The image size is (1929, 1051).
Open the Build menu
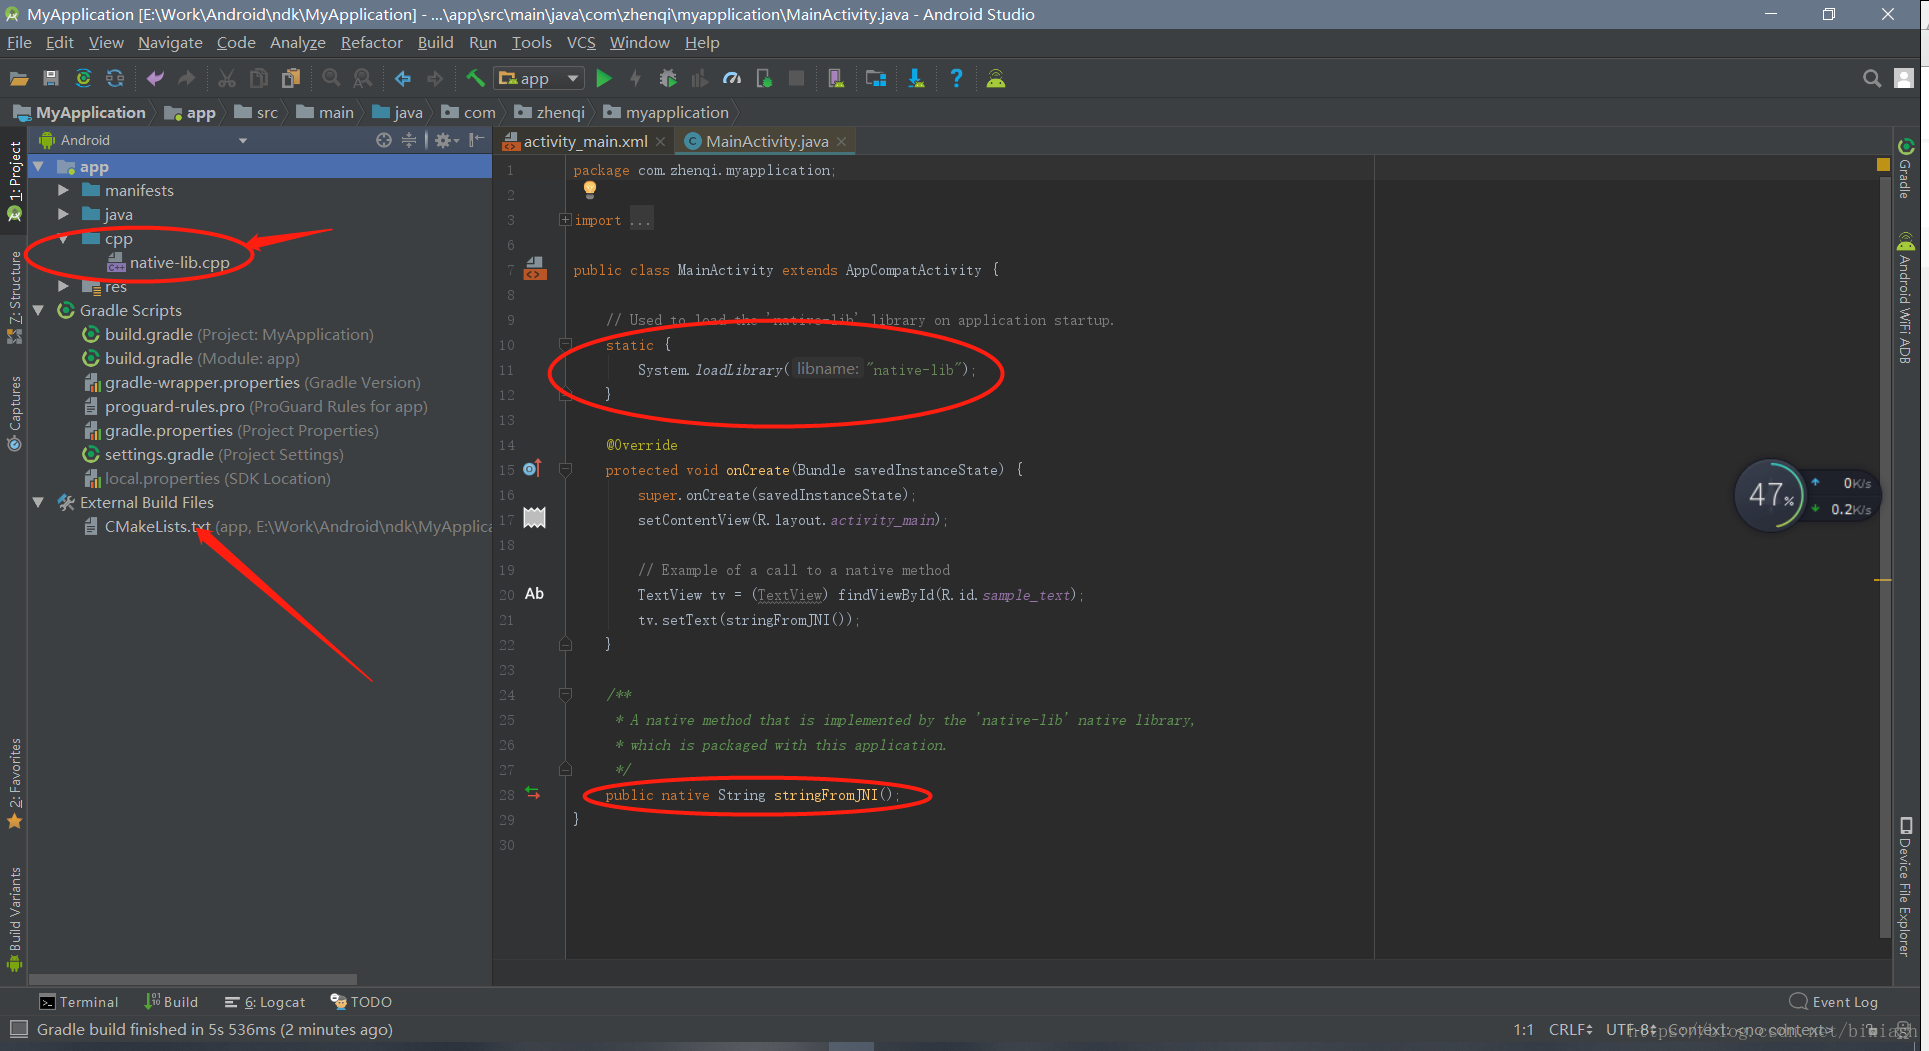(x=435, y=42)
